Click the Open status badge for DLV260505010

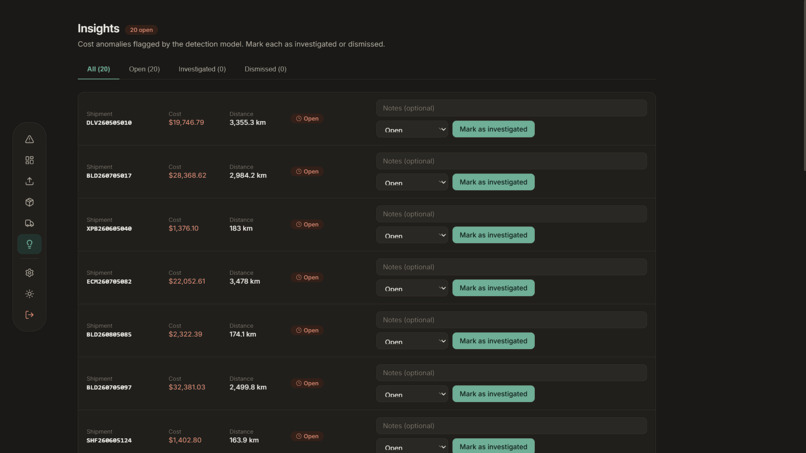(307, 119)
